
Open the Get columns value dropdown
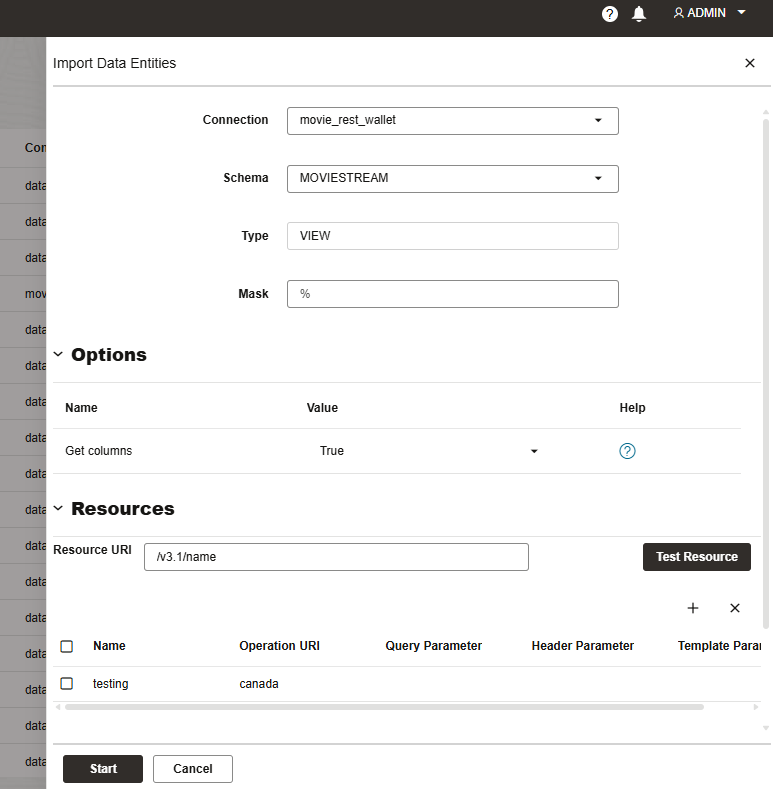click(430, 451)
